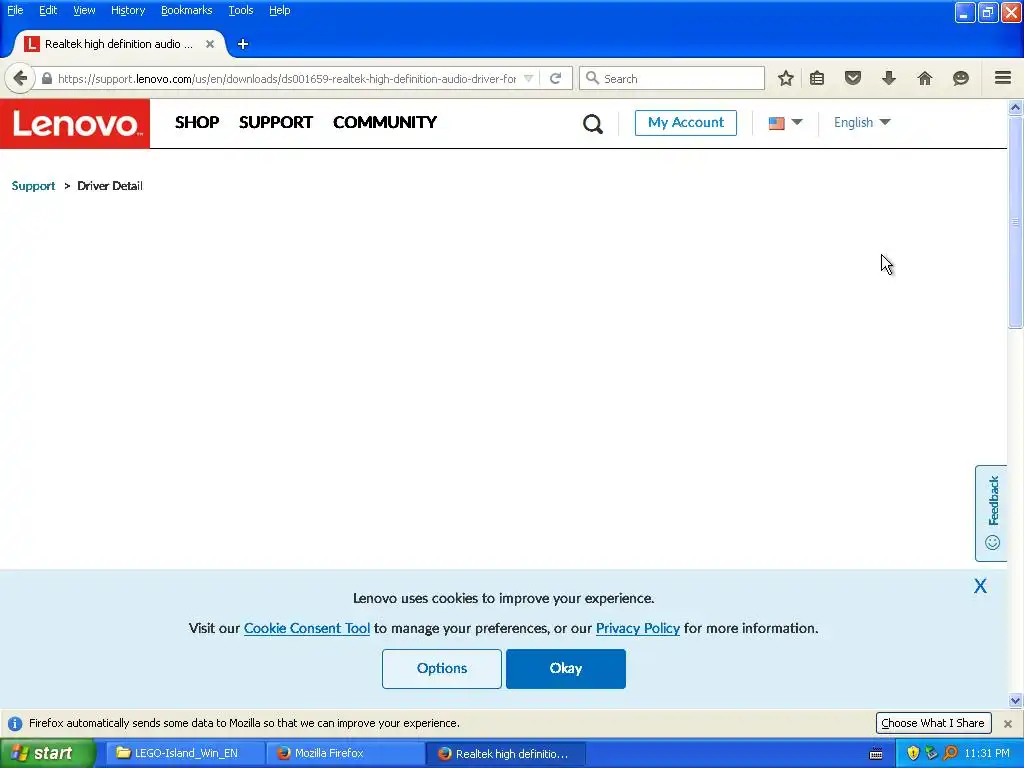Open the Bookmarks menu
This screenshot has width=1024, height=768.
tap(186, 10)
